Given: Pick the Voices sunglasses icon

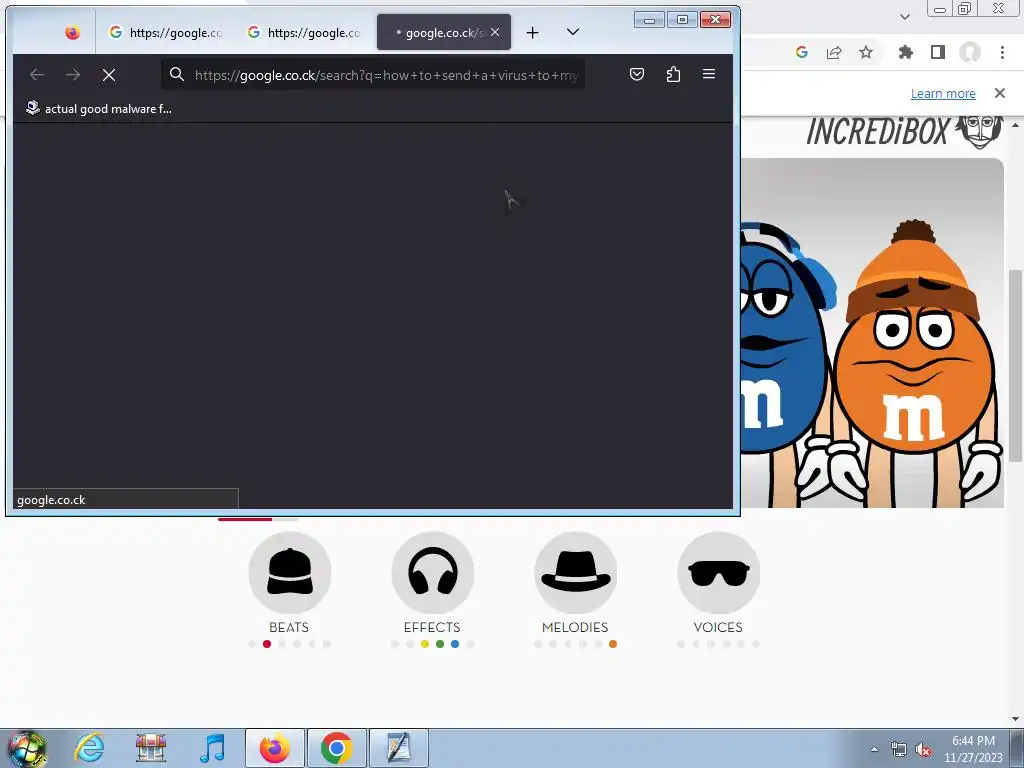Looking at the screenshot, I should tap(718, 573).
